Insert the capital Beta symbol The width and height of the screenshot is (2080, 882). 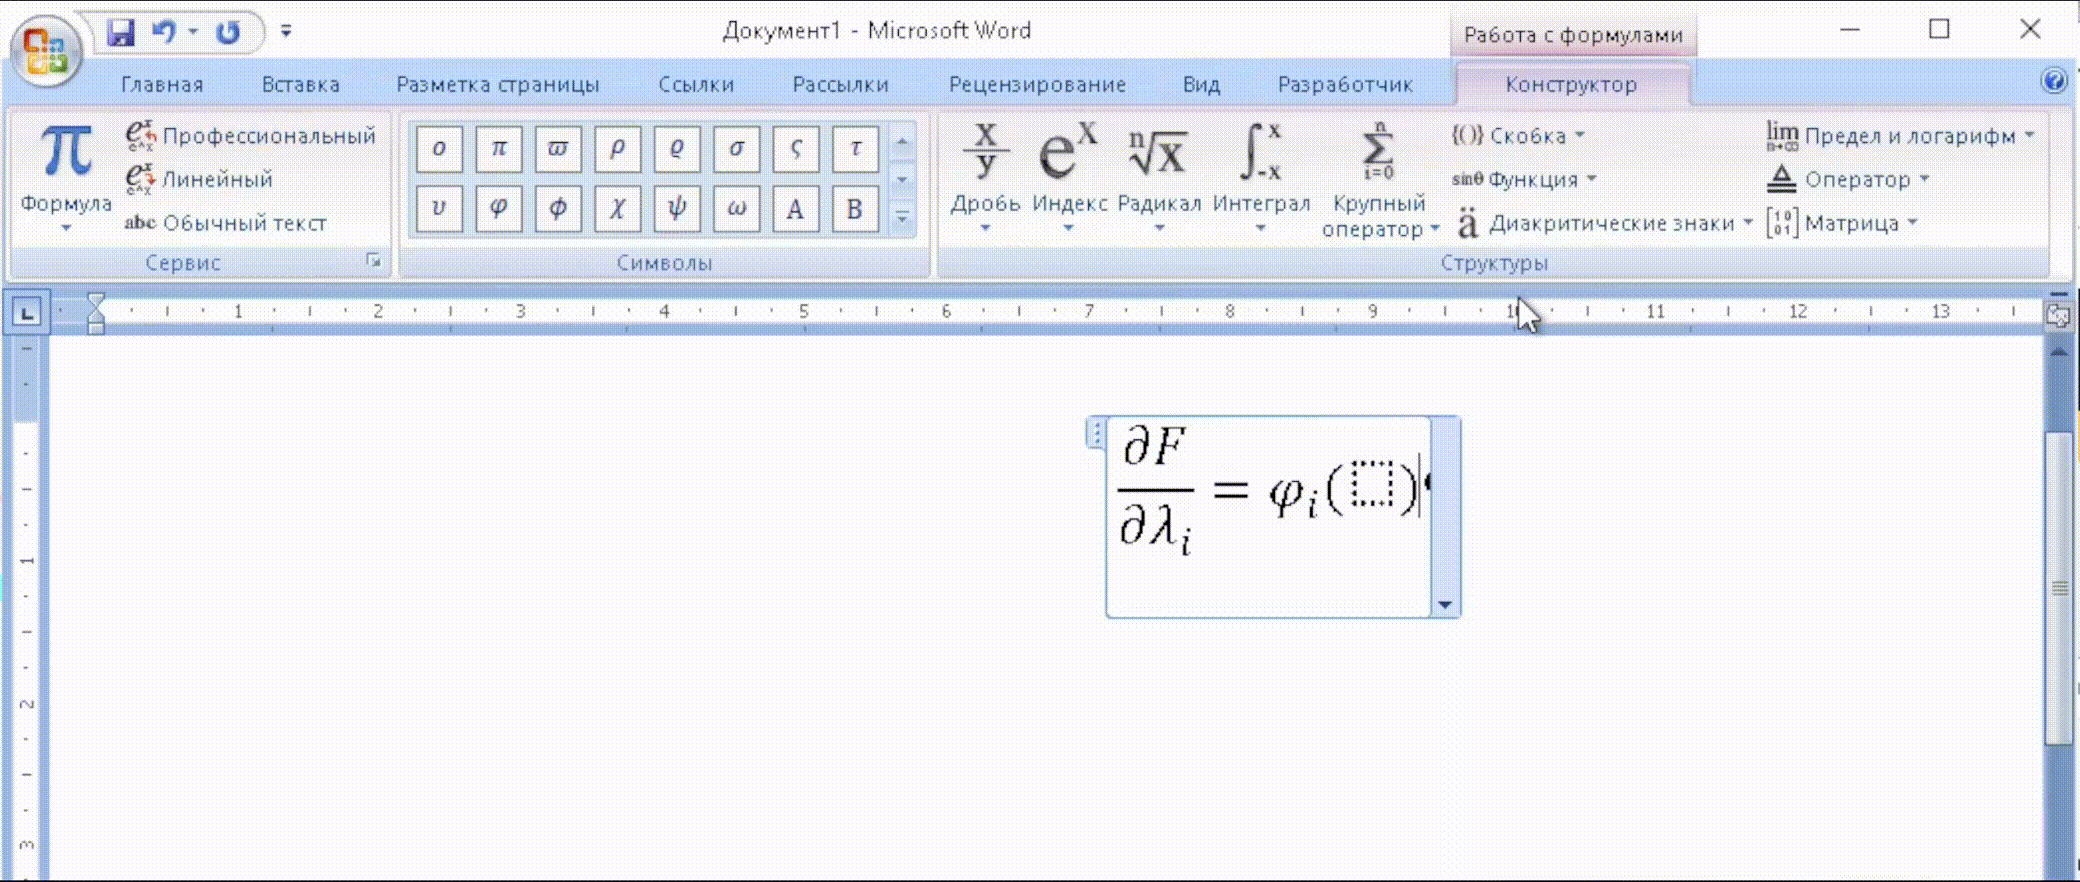855,209
